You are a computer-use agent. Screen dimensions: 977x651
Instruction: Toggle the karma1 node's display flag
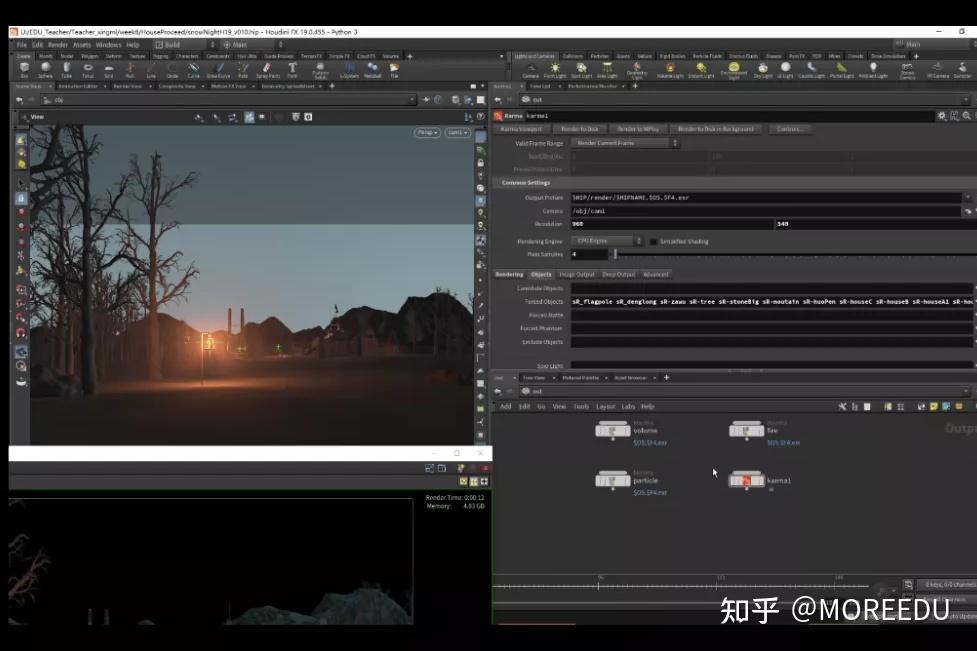[x=762, y=481]
